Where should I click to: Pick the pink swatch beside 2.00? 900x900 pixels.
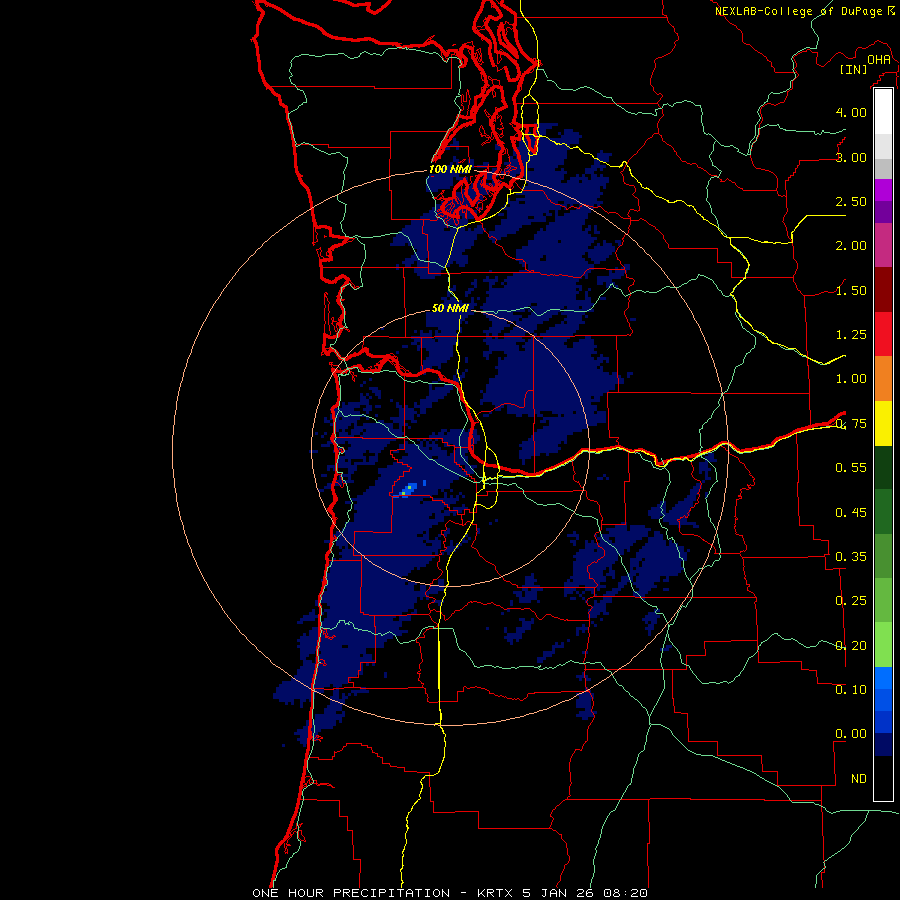point(883,245)
